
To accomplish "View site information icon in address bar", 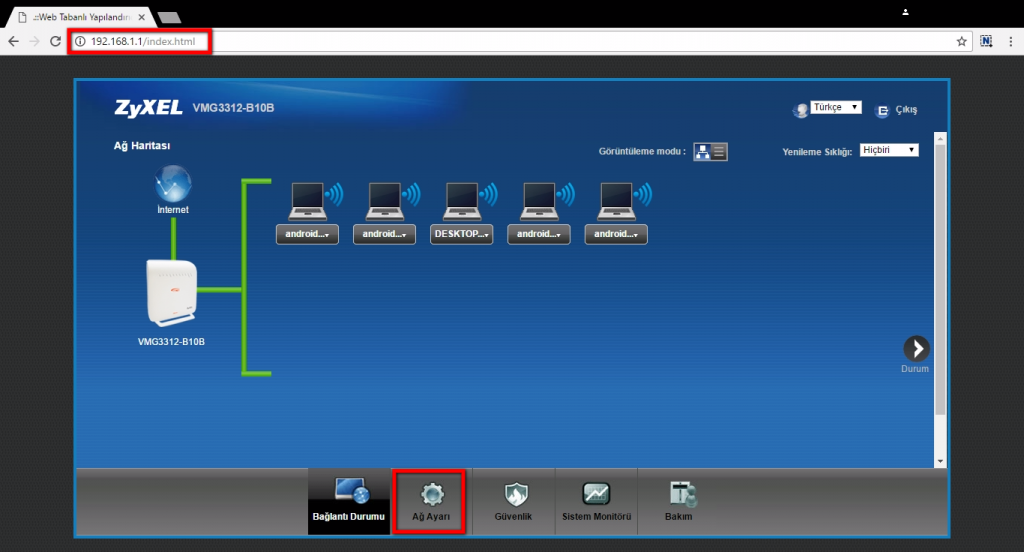I will click(x=80, y=41).
